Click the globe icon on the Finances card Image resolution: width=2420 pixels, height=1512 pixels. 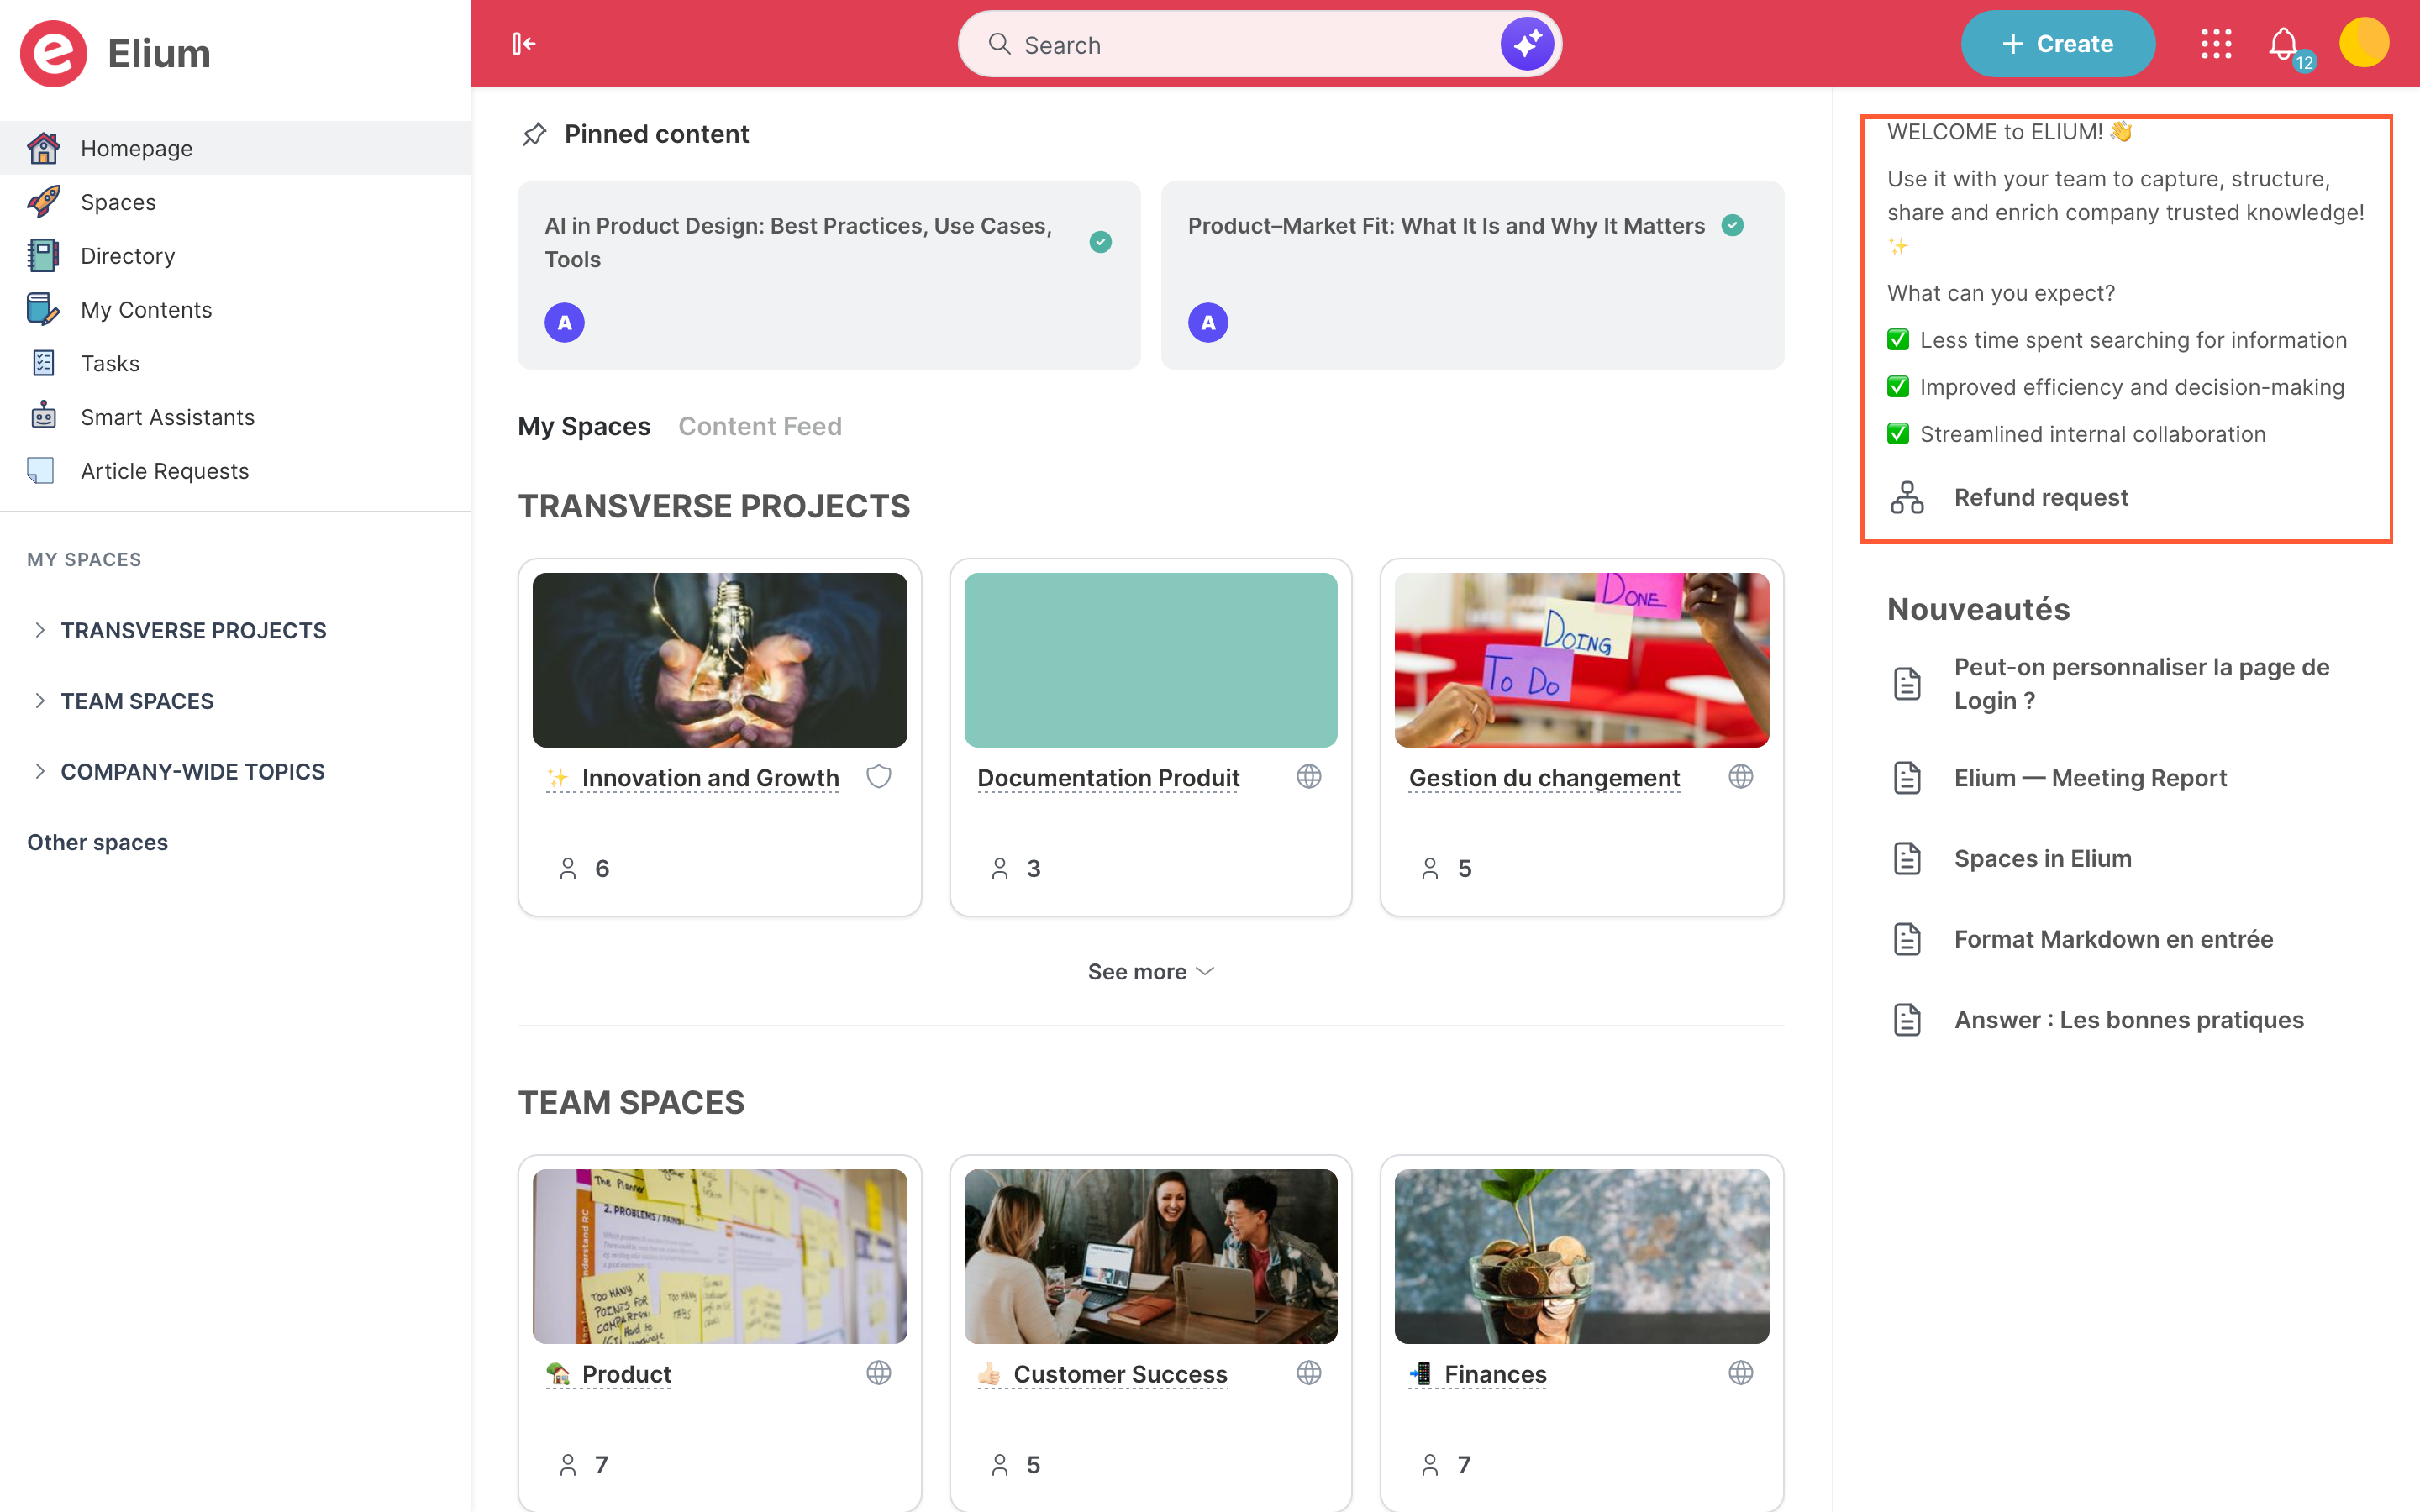pos(1741,1373)
